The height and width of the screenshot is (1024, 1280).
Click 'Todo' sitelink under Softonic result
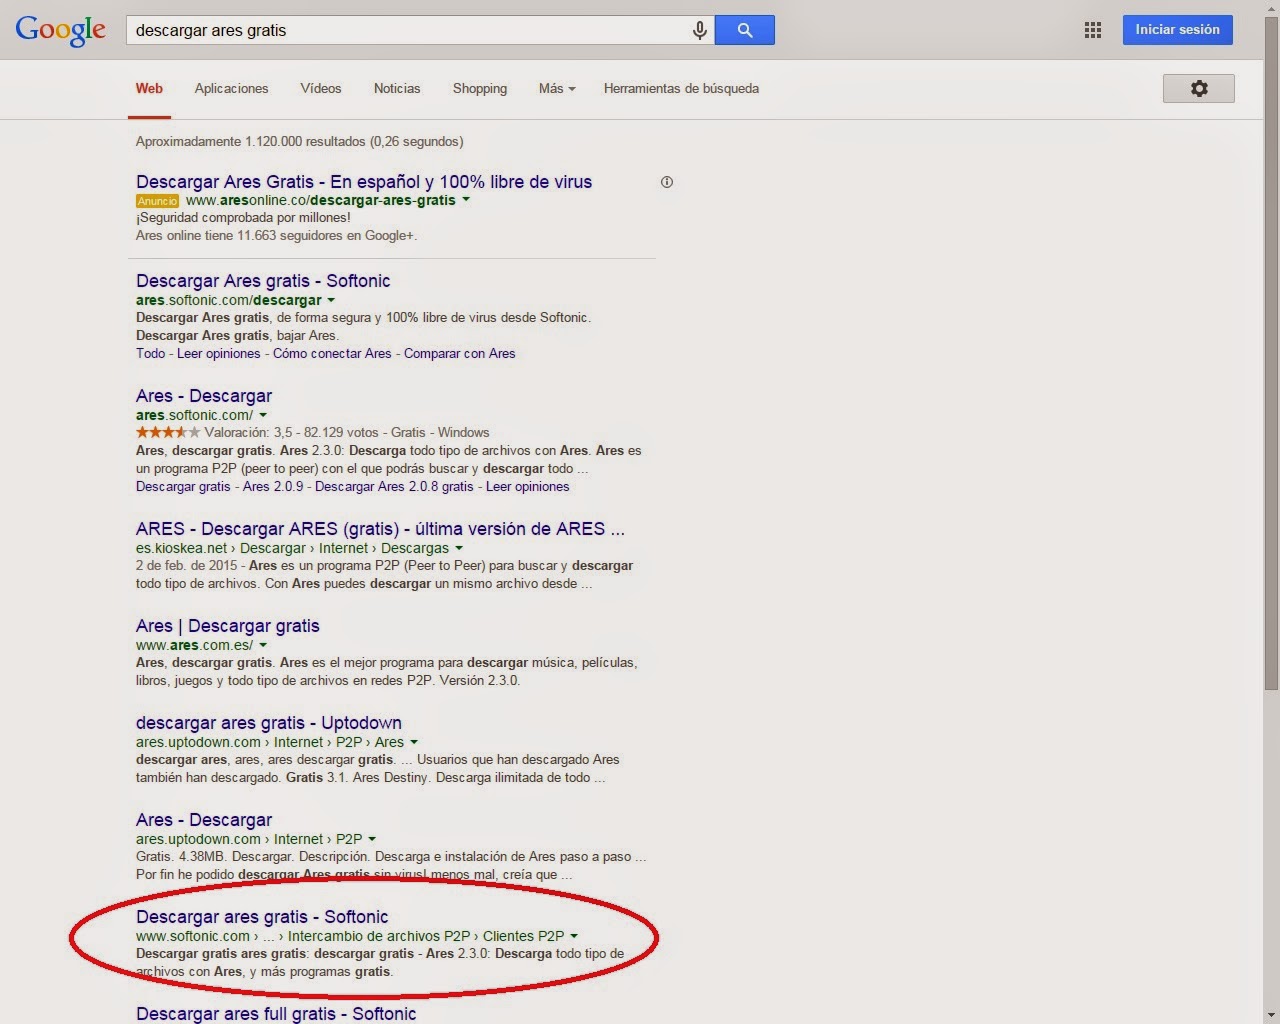(150, 354)
